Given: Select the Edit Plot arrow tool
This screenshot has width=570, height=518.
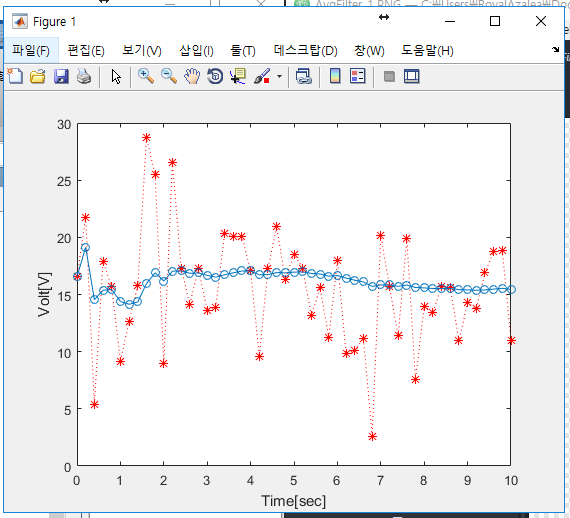Looking at the screenshot, I should pos(116,77).
